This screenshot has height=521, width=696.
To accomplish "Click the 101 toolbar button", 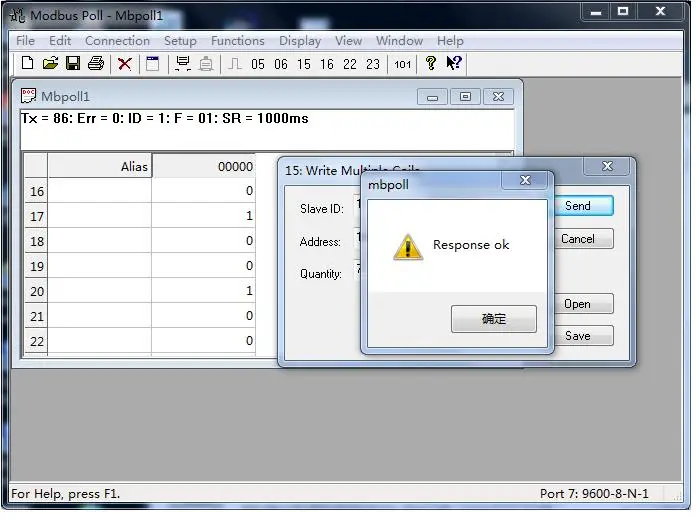I will tap(403, 65).
